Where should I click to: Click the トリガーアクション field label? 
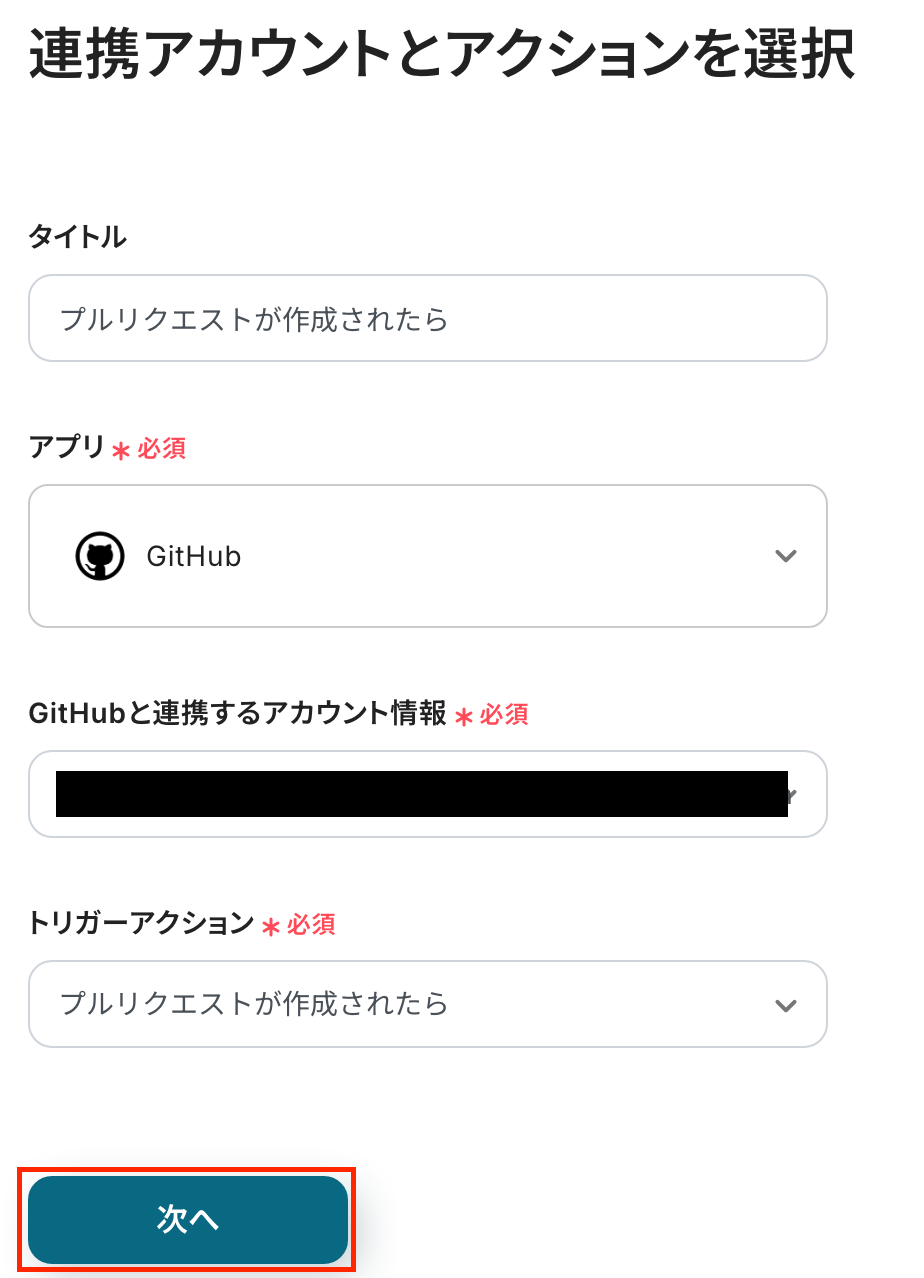point(142,924)
